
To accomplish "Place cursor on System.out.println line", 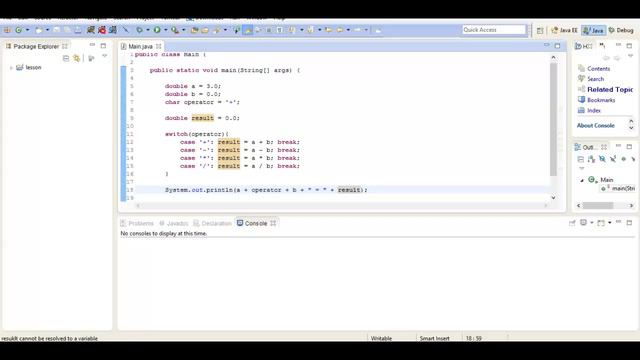I will pos(266,190).
